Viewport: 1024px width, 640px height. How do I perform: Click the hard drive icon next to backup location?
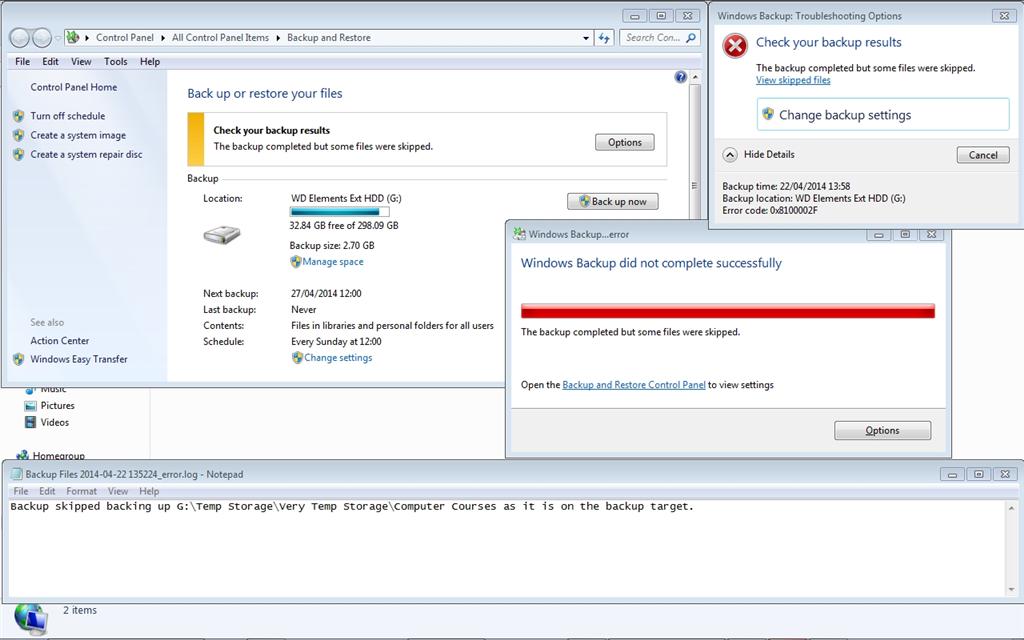[x=221, y=236]
